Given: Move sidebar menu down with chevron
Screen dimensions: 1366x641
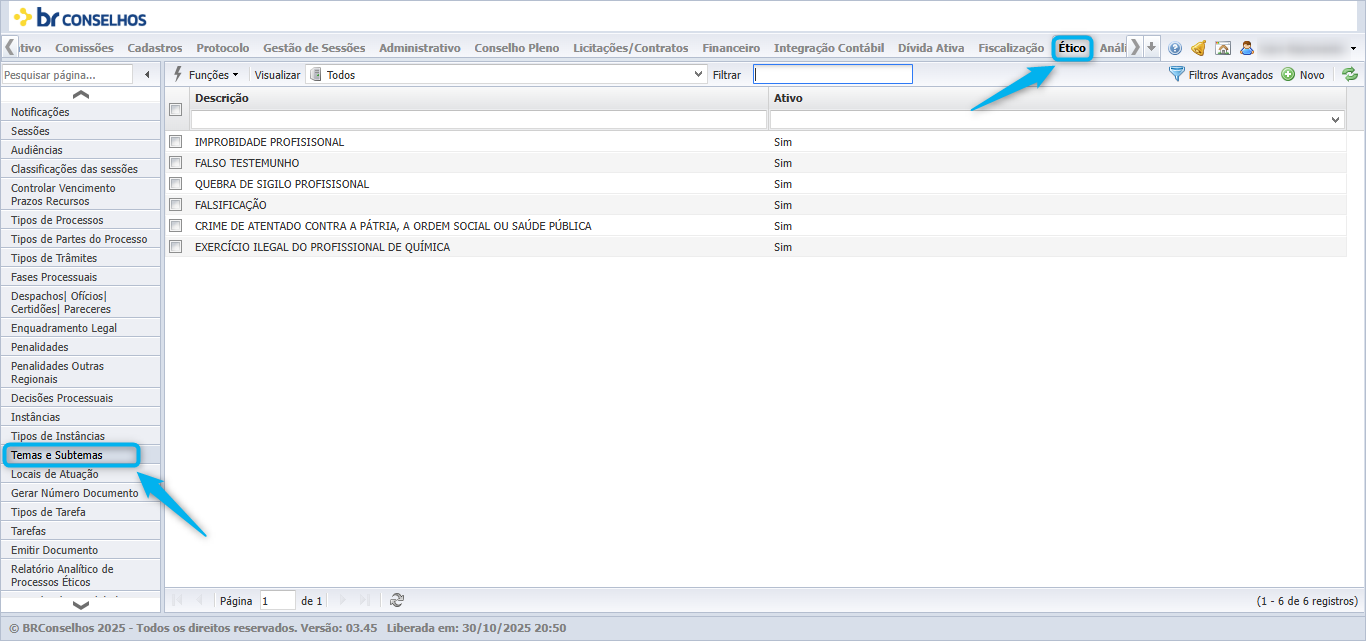Looking at the screenshot, I should [x=81, y=604].
